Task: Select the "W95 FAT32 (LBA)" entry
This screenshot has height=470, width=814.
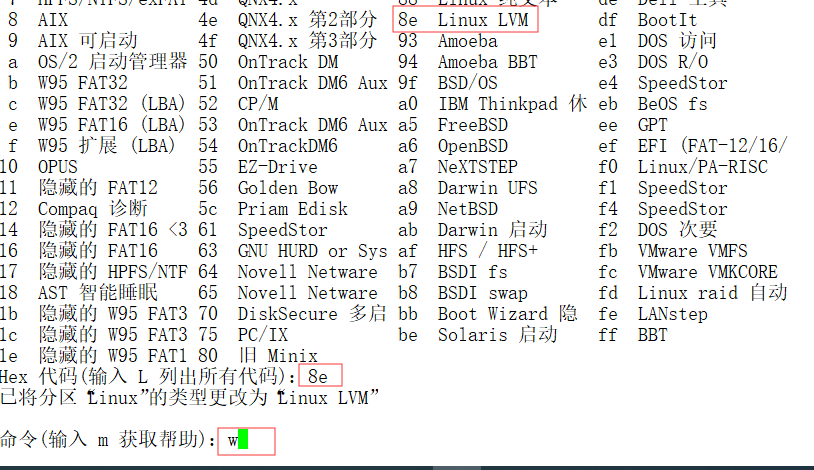Action: pos(111,104)
